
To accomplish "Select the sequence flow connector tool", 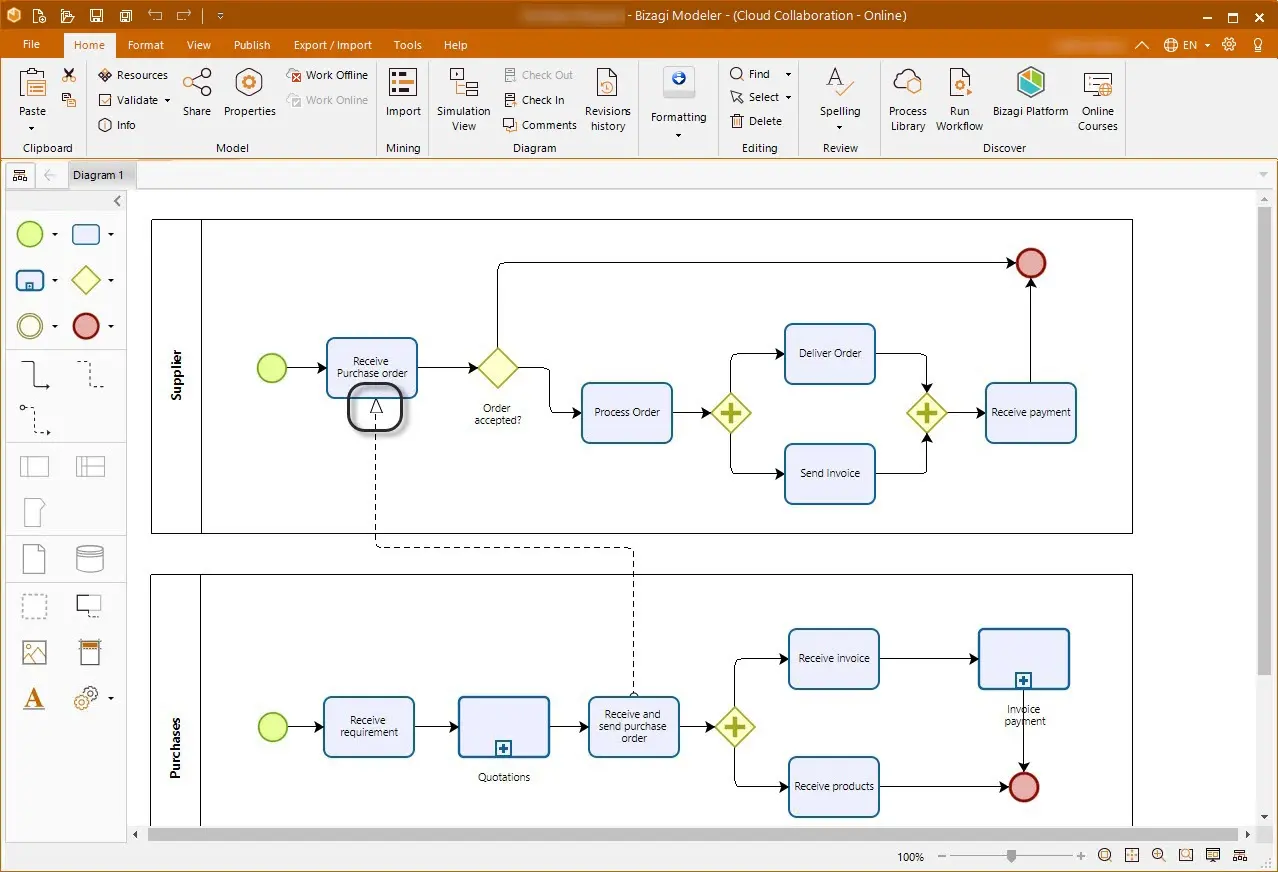I will point(35,375).
